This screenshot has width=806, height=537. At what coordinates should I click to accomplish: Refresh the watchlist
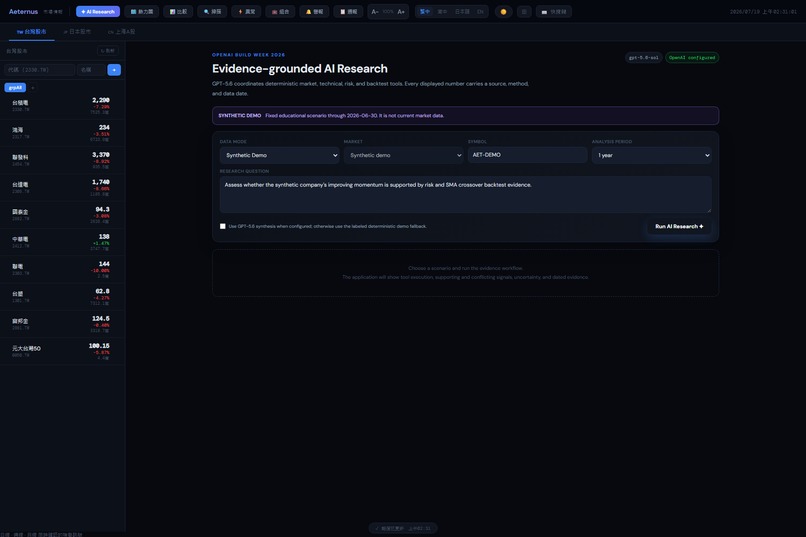[107, 51]
